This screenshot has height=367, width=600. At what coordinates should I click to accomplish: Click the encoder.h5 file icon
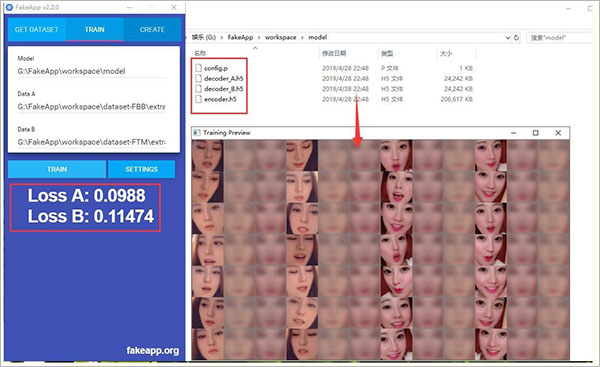pyautogui.click(x=198, y=99)
